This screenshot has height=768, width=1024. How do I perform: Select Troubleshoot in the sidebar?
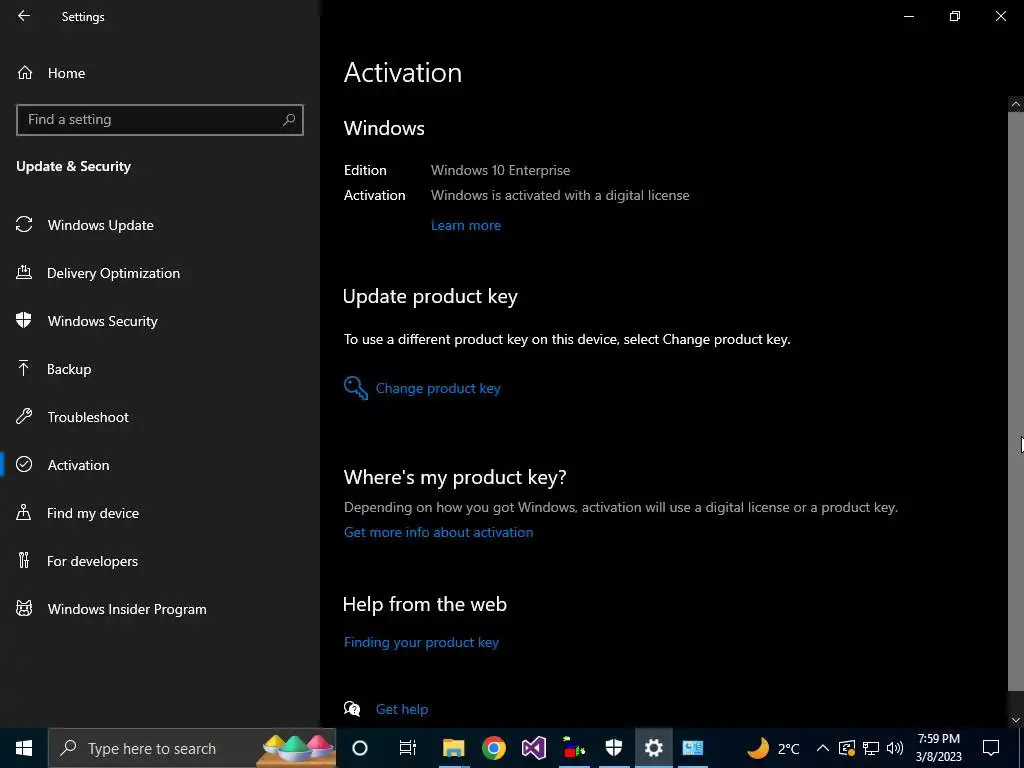pyautogui.click(x=88, y=417)
